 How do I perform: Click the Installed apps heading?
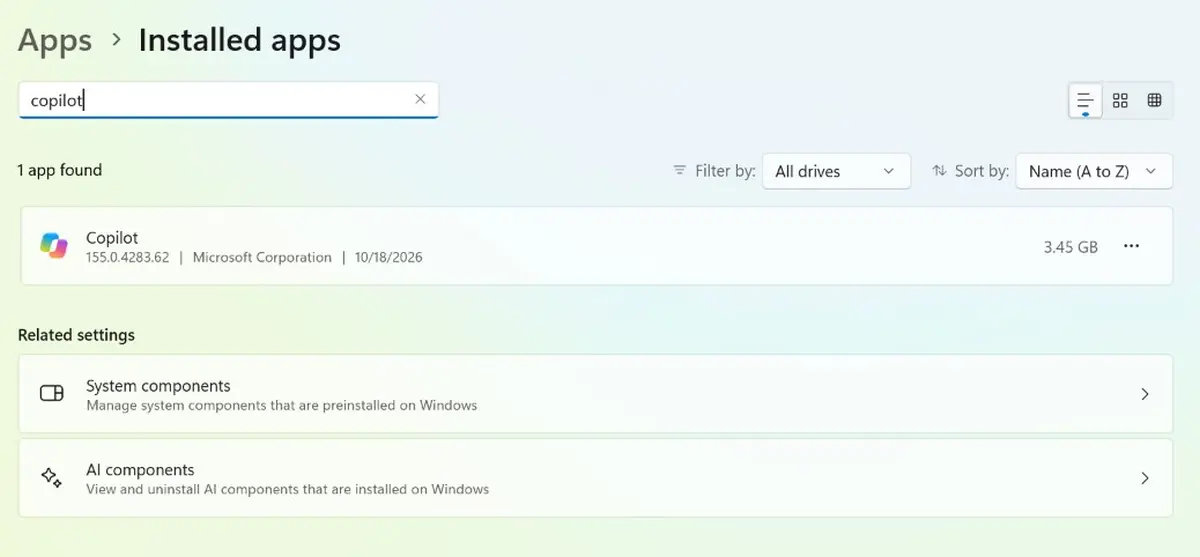[240, 40]
